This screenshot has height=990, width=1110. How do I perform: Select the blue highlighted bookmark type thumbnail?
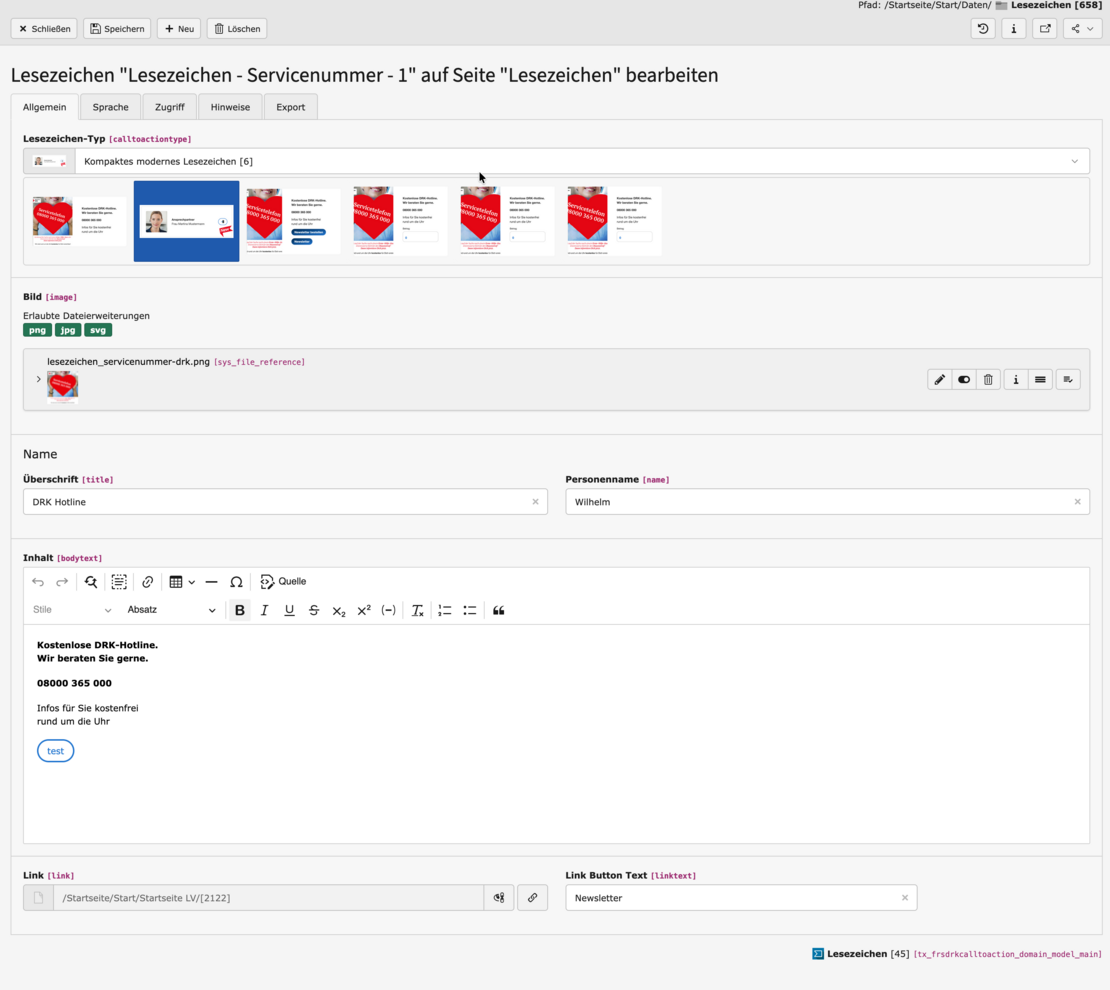click(x=187, y=221)
